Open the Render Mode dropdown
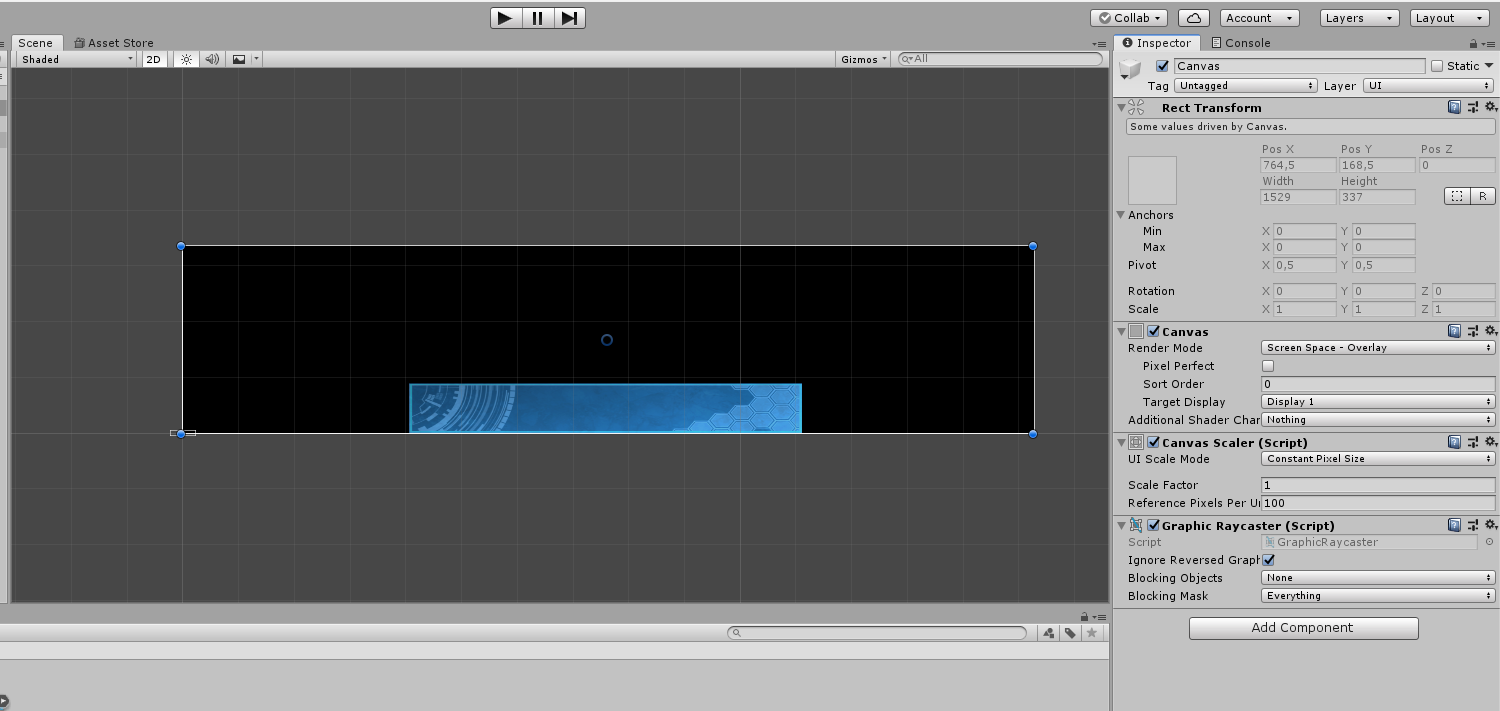 point(1377,347)
